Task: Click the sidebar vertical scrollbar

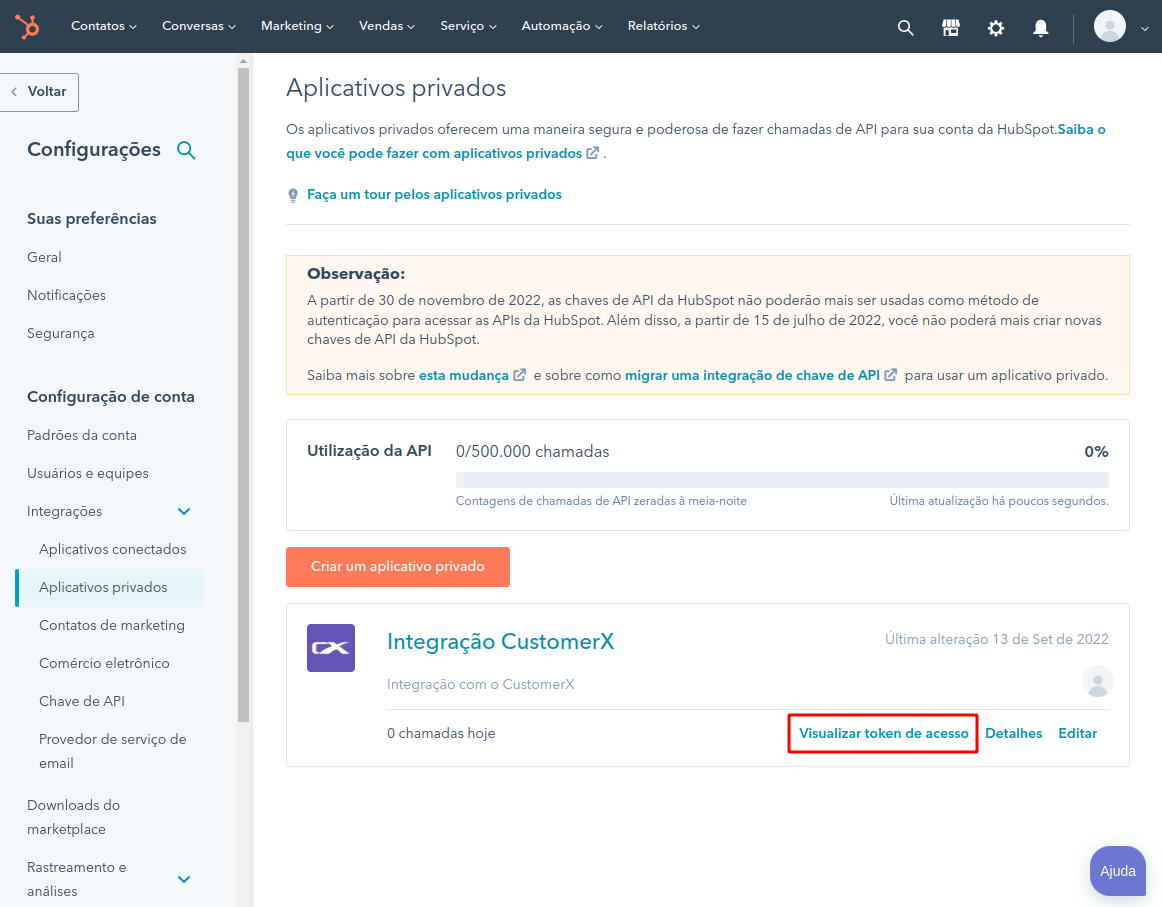Action: 243,394
